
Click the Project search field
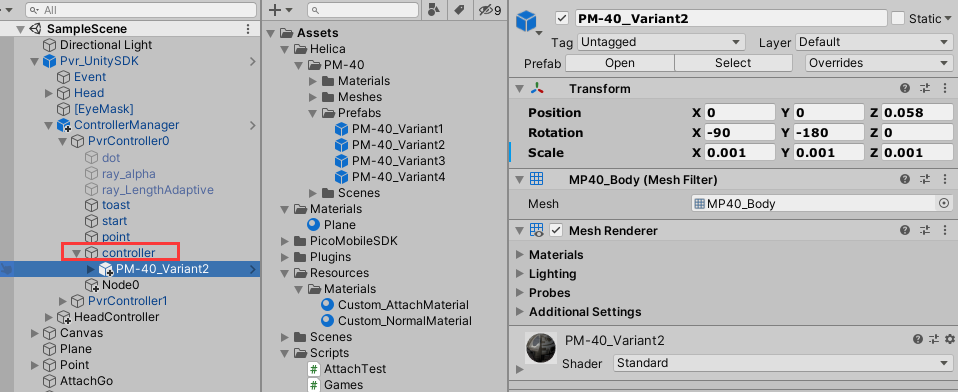[362, 10]
